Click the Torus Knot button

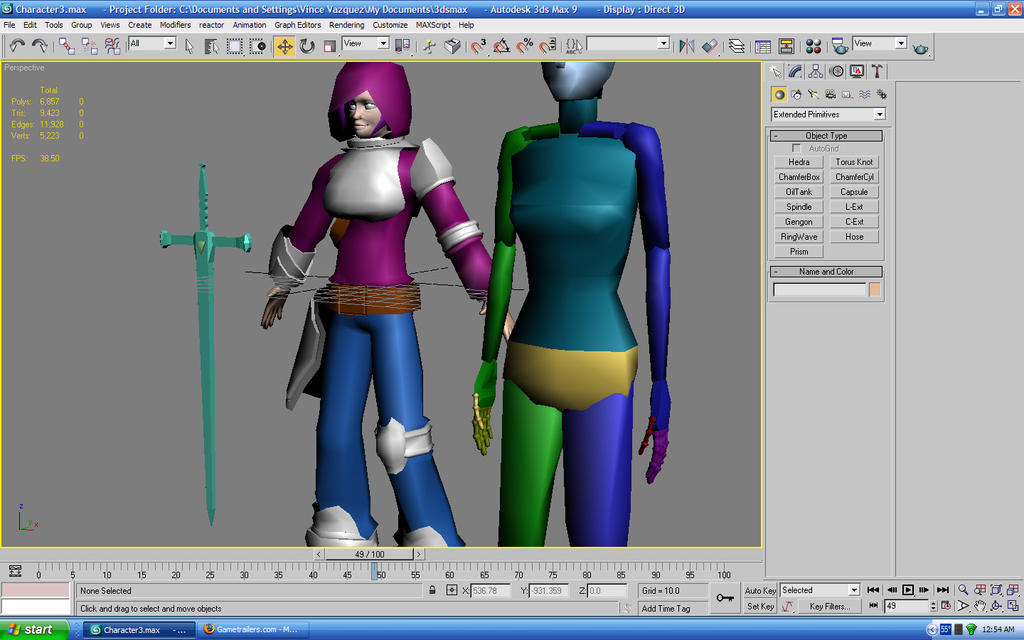854,162
